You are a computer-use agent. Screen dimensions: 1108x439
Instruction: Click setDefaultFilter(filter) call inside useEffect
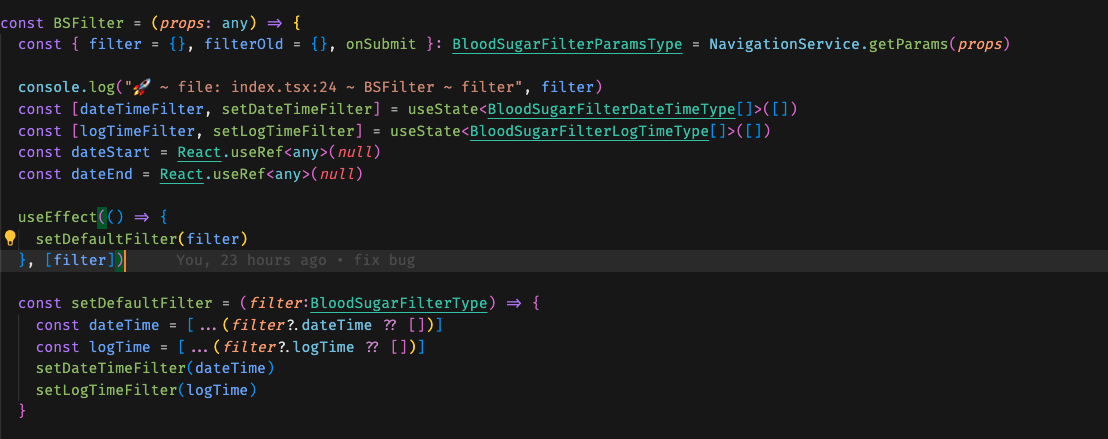click(142, 239)
